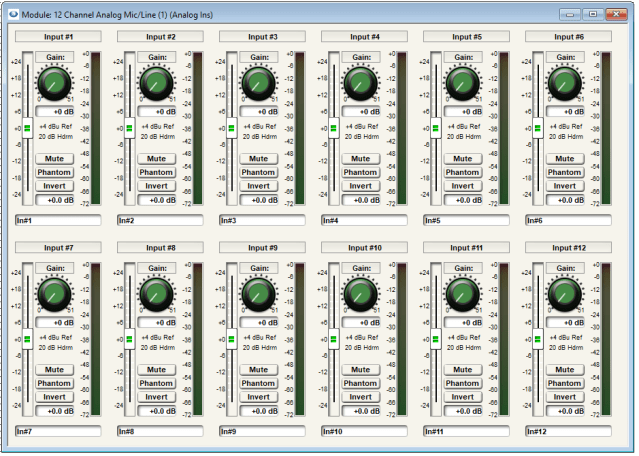The height and width of the screenshot is (456, 639).
Task: Click the gain dB value field on Input #7
Action: (x=56, y=323)
